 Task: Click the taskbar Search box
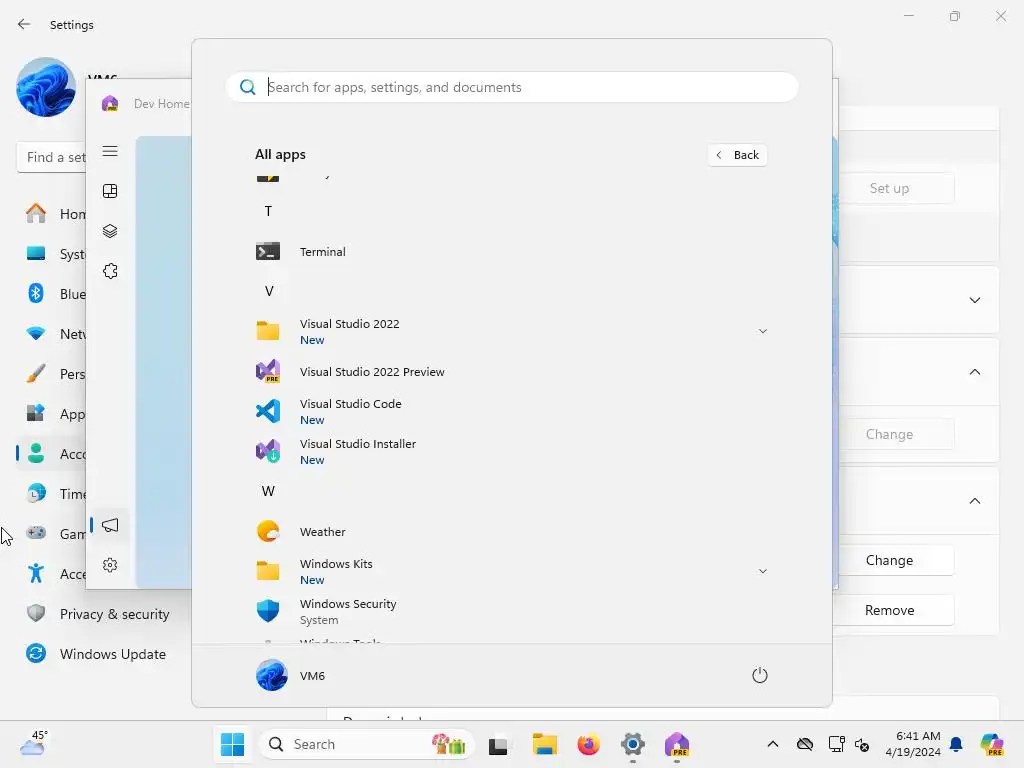pos(367,744)
